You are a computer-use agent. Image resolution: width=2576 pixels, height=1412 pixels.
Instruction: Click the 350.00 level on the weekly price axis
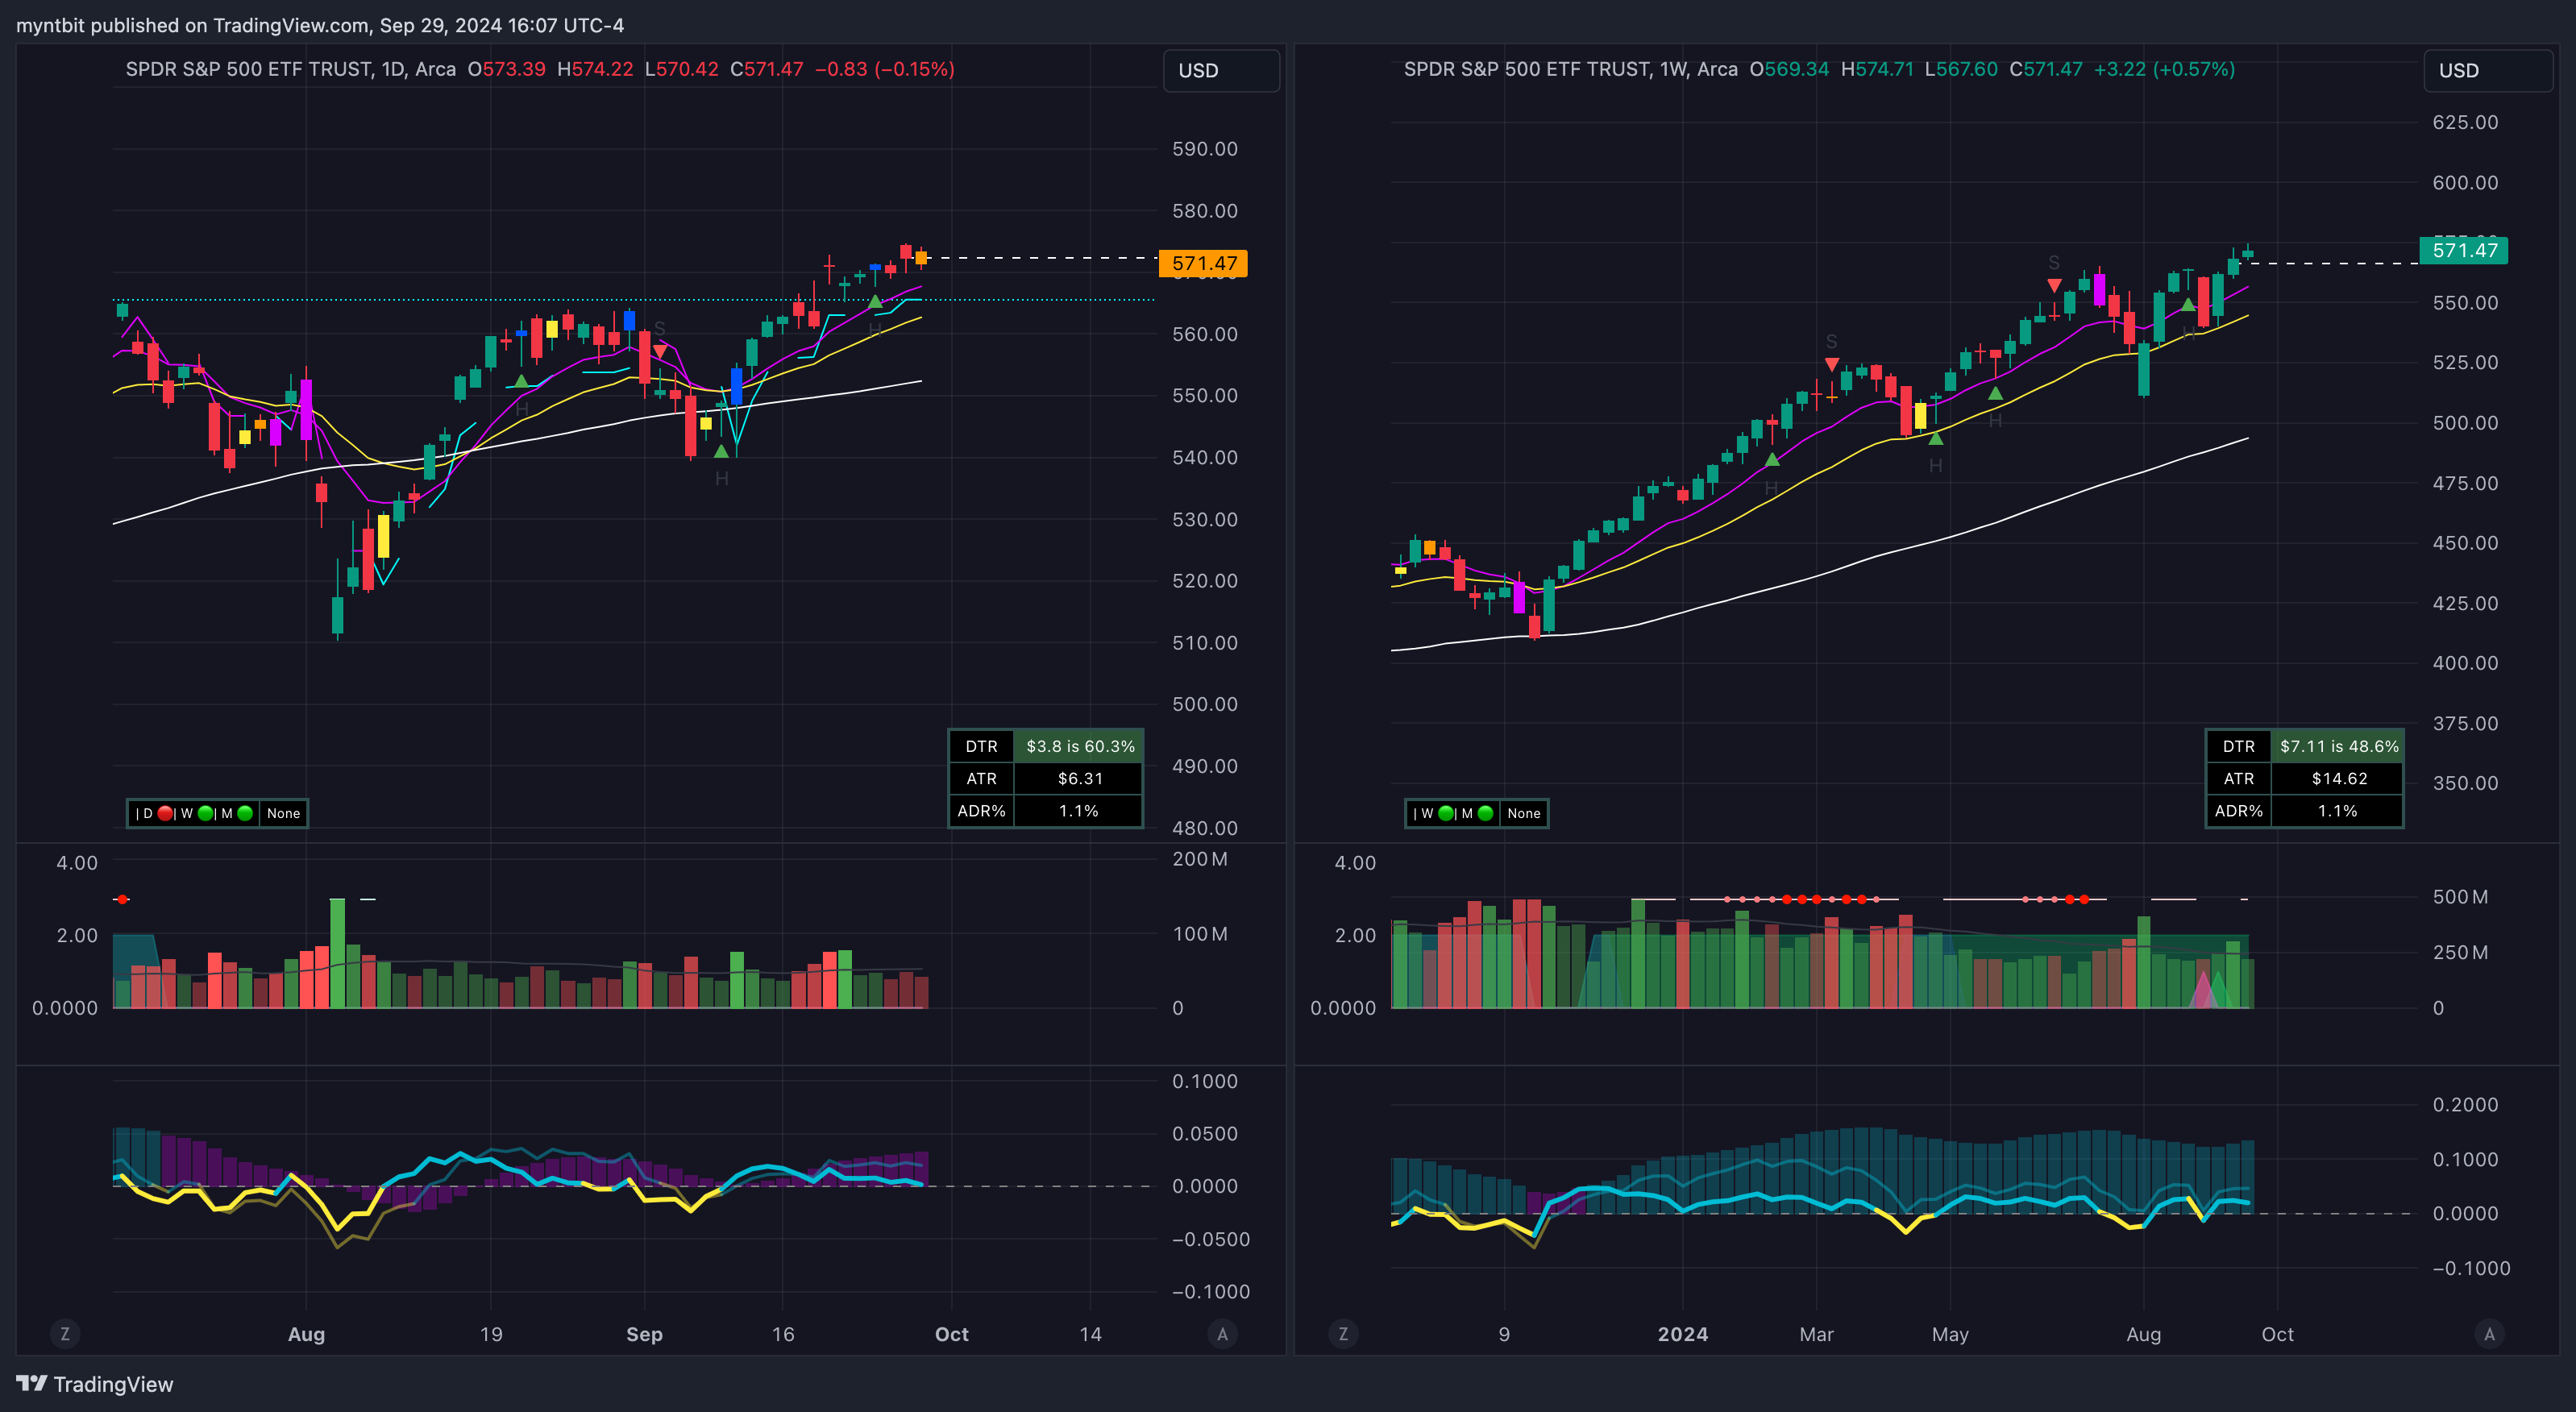tap(2465, 783)
